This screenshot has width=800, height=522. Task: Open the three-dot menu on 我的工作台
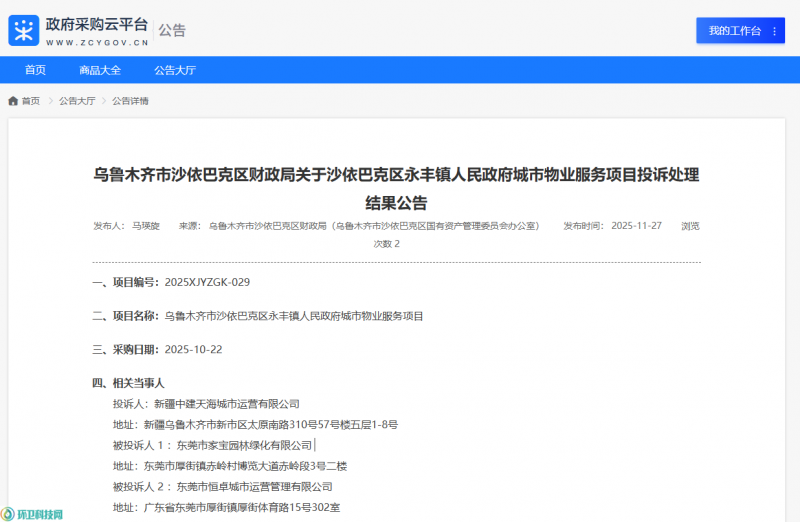(x=774, y=31)
